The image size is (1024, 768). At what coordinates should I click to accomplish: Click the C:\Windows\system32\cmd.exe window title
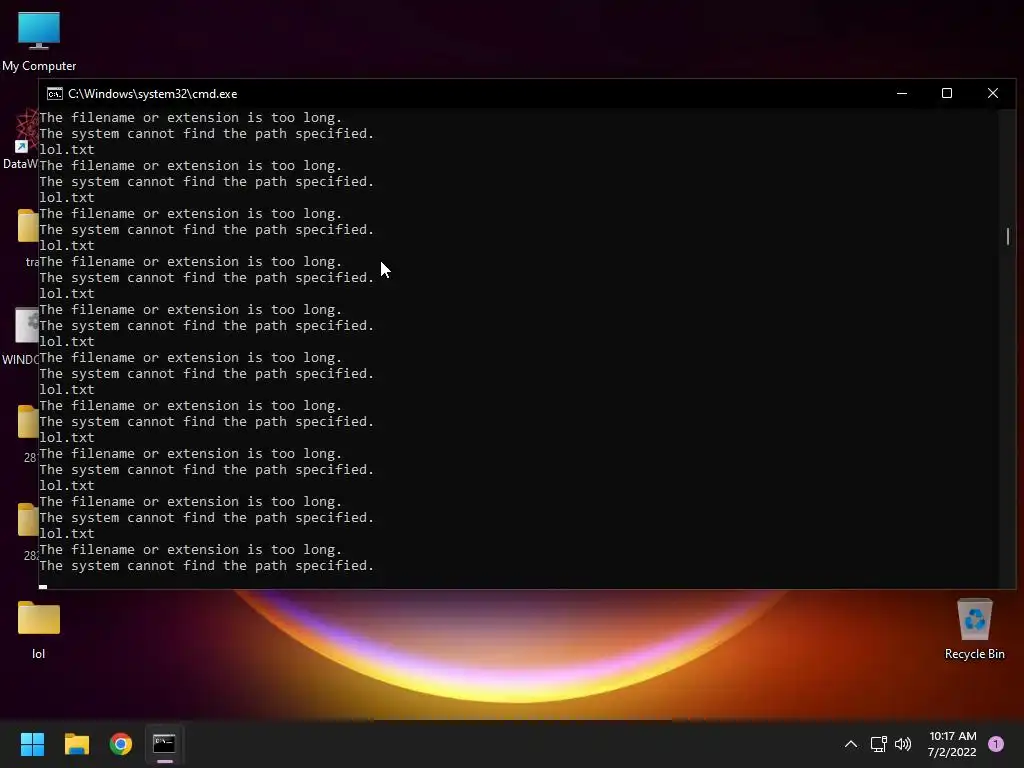[x=152, y=94]
